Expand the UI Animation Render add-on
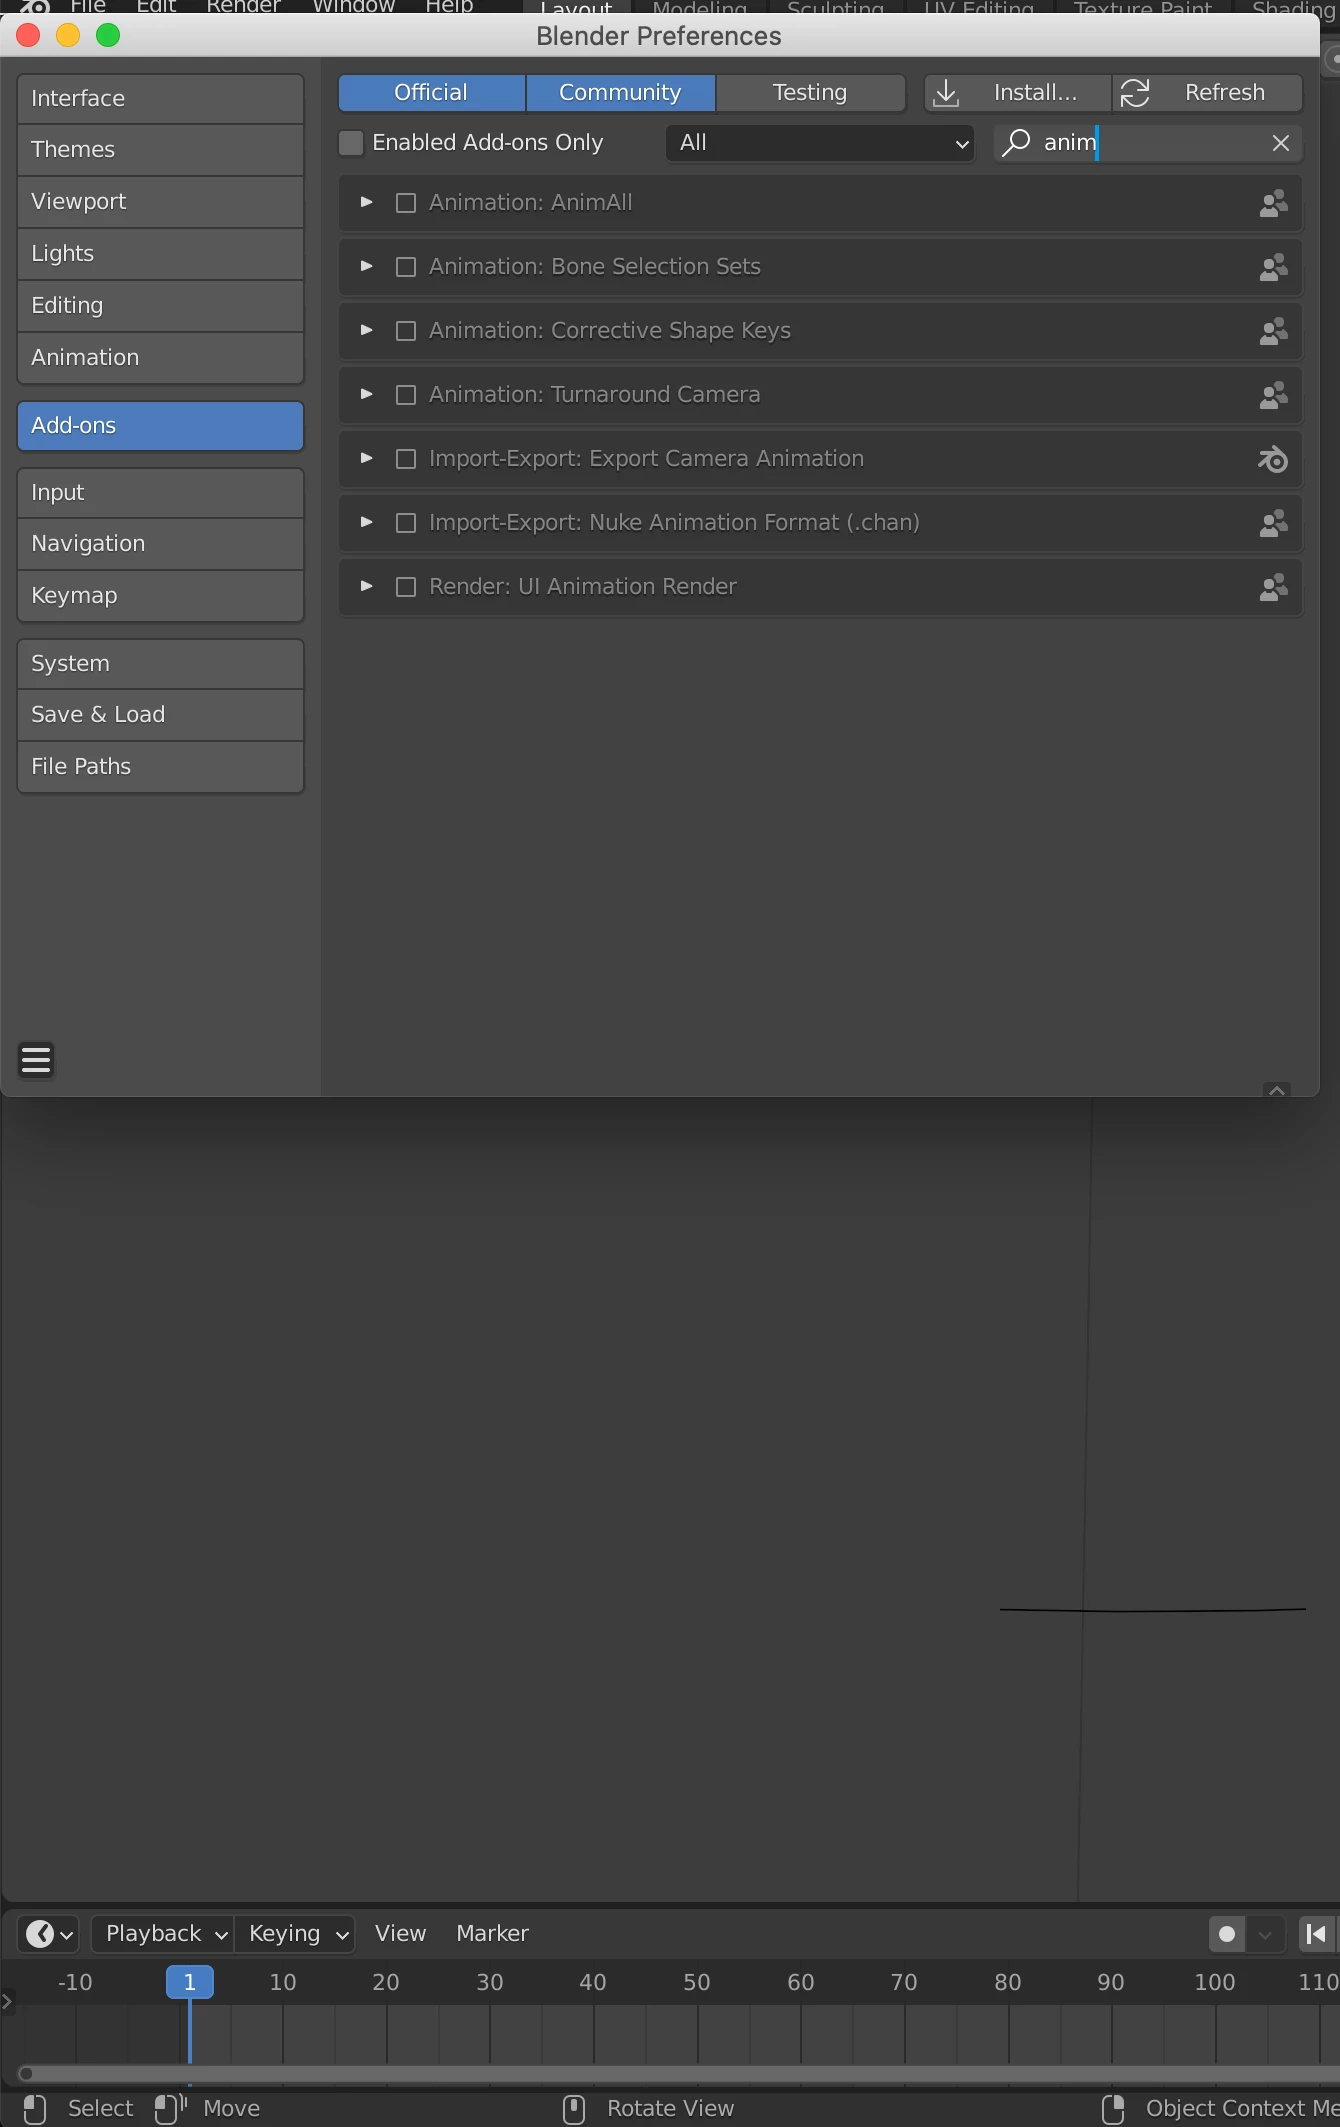The height and width of the screenshot is (2127, 1340). tap(367, 587)
